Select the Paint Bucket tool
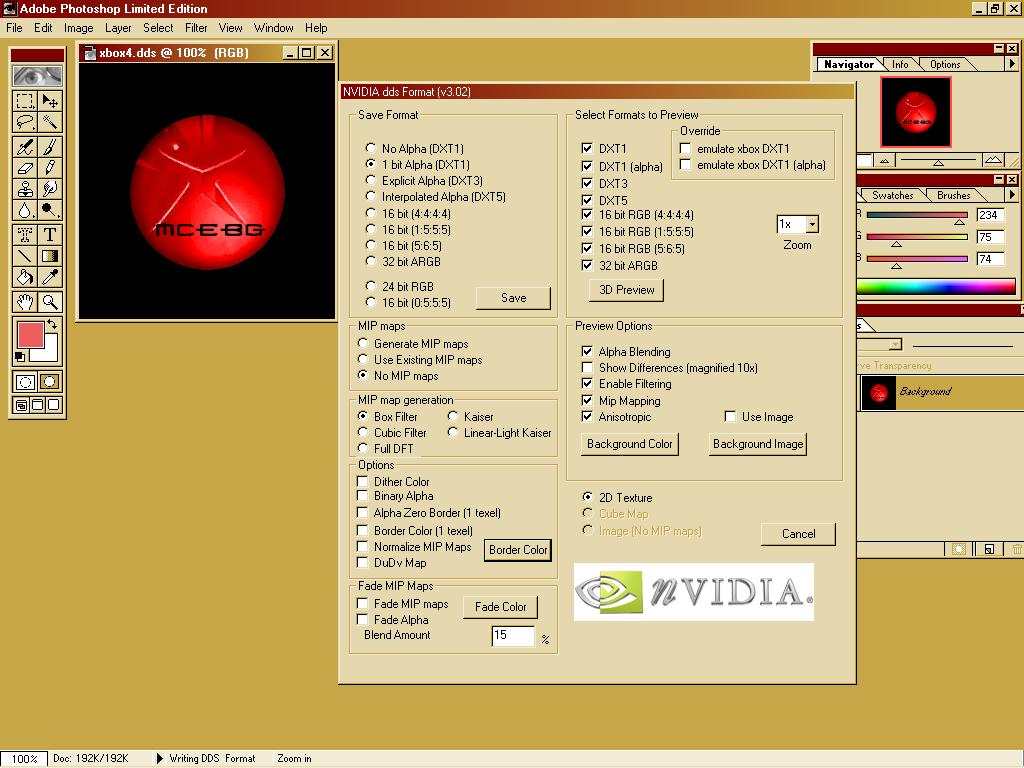The height and width of the screenshot is (768, 1024). point(25,278)
